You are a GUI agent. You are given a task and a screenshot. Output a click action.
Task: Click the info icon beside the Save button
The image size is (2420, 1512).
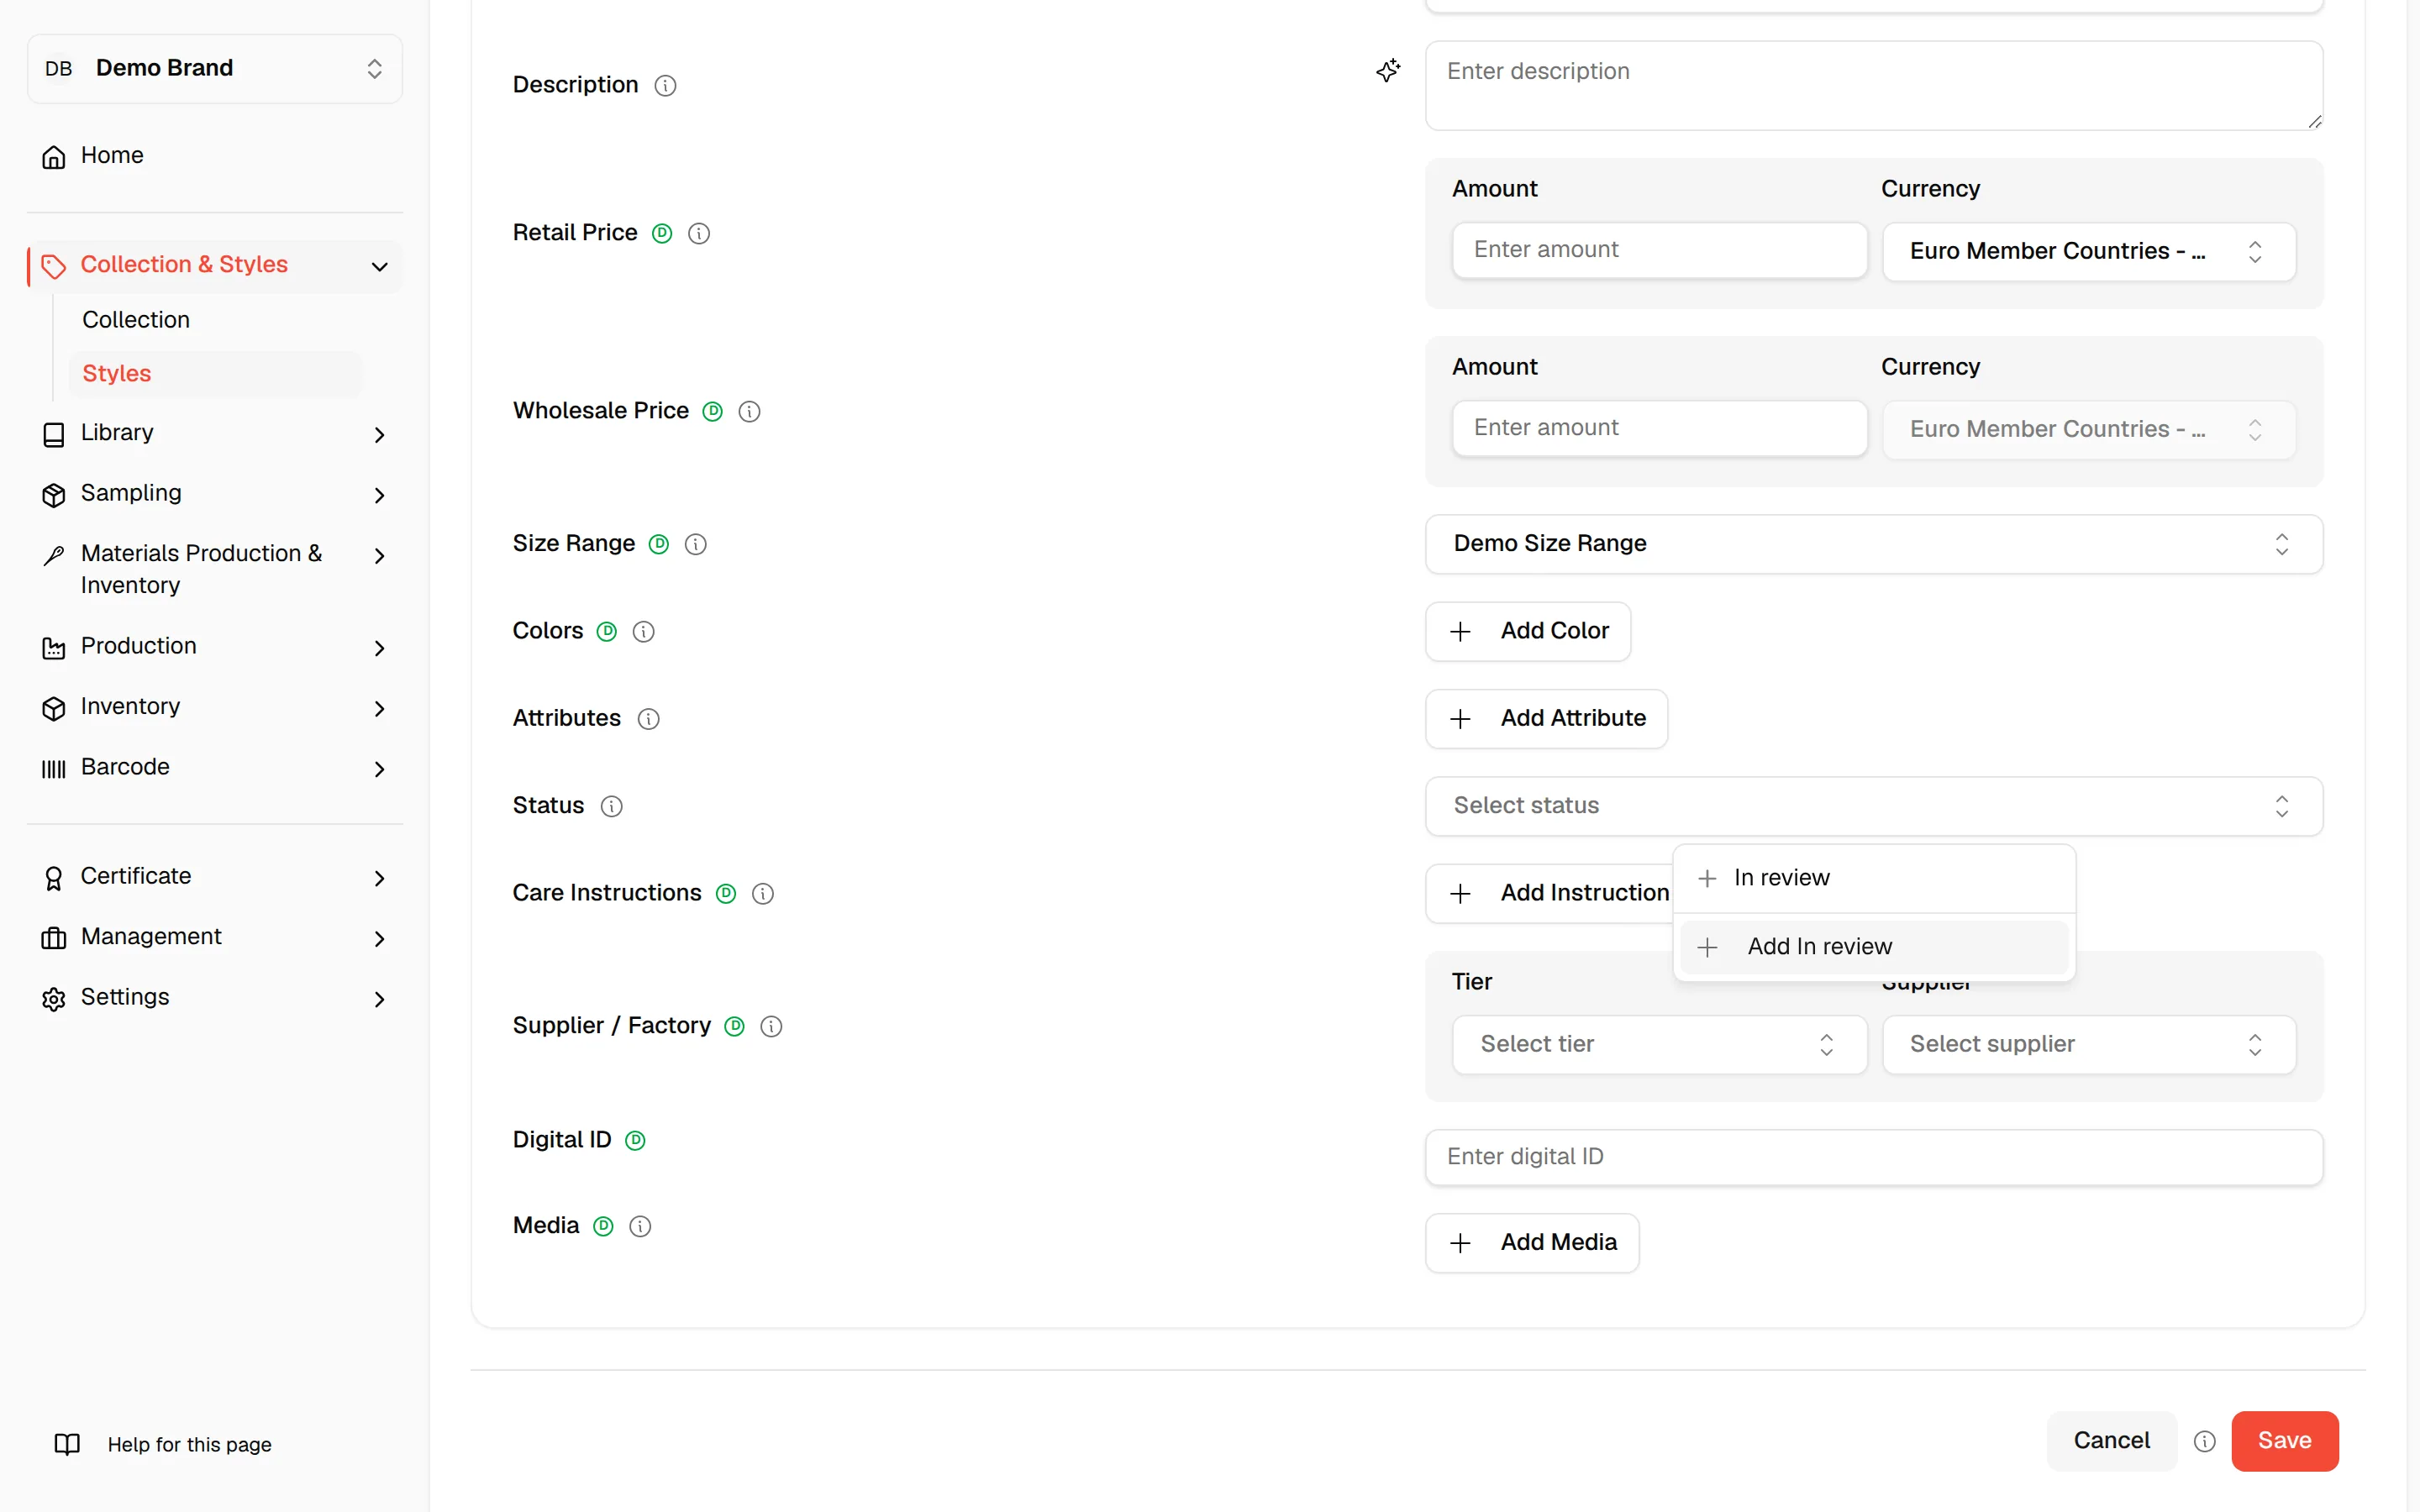(x=2204, y=1441)
